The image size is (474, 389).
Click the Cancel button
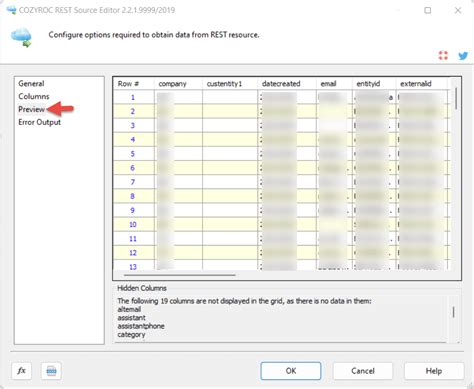(363, 371)
